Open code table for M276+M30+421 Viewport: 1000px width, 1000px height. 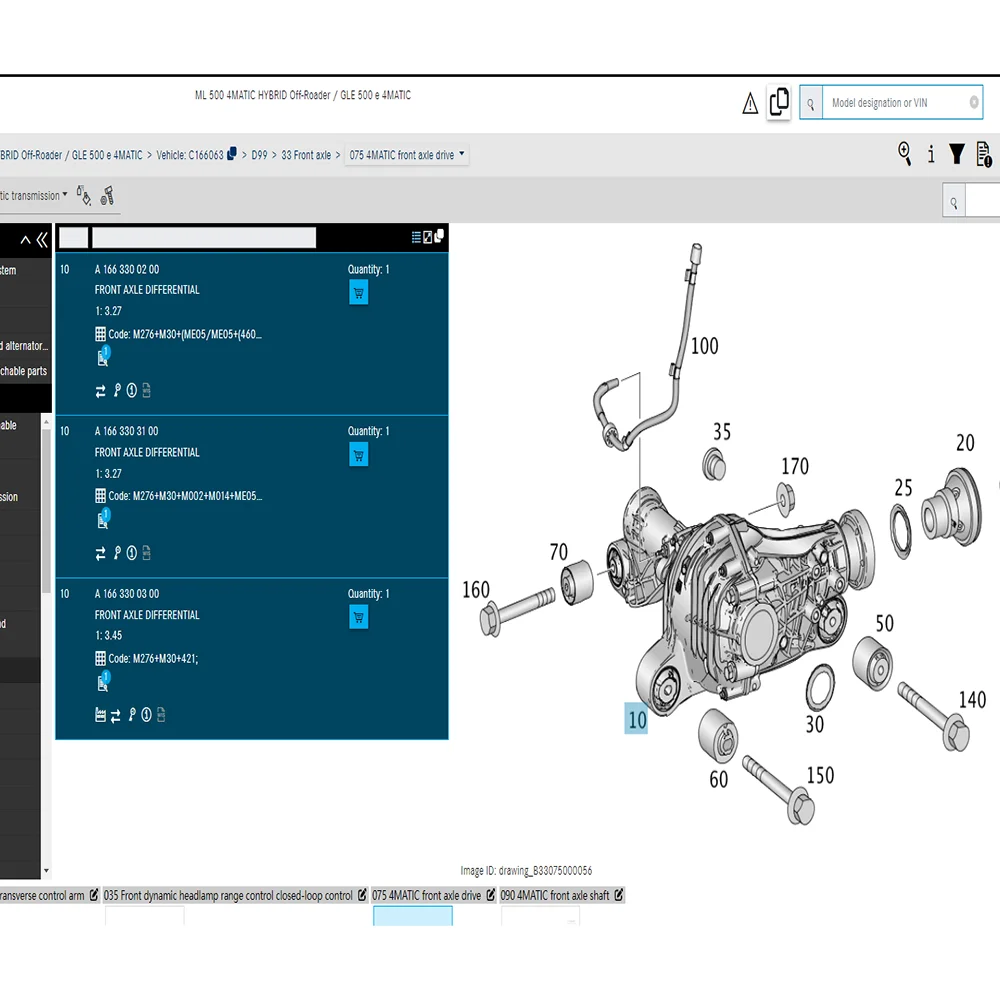point(100,658)
